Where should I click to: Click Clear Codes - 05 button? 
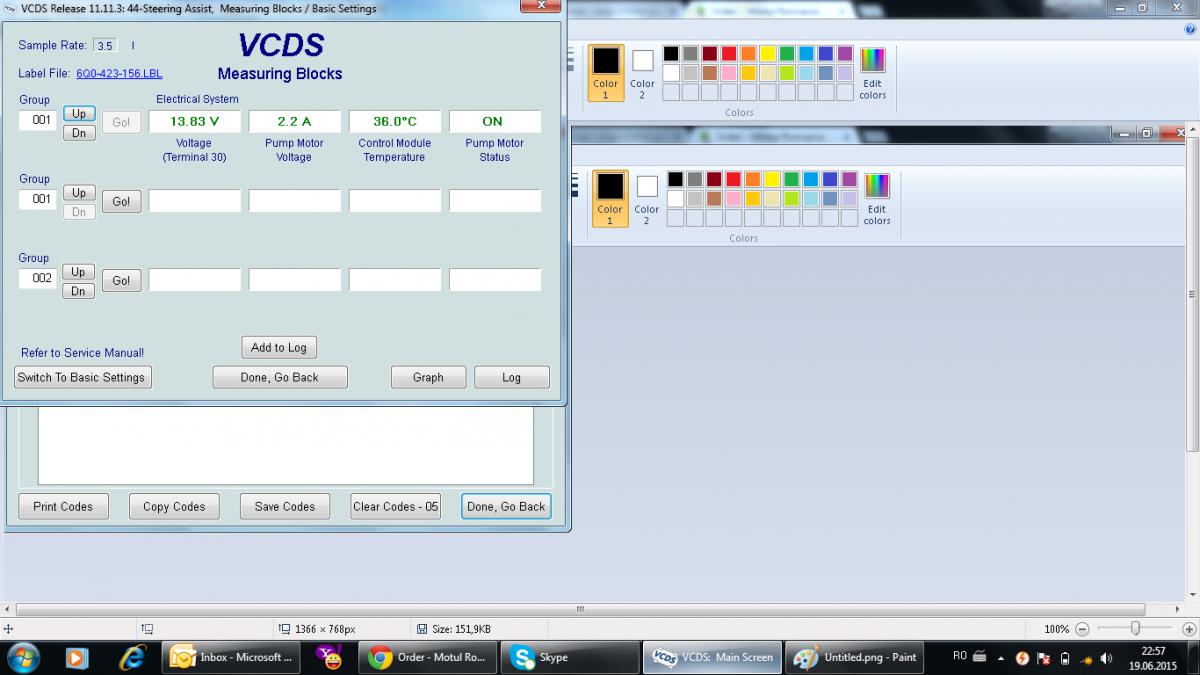tap(396, 506)
